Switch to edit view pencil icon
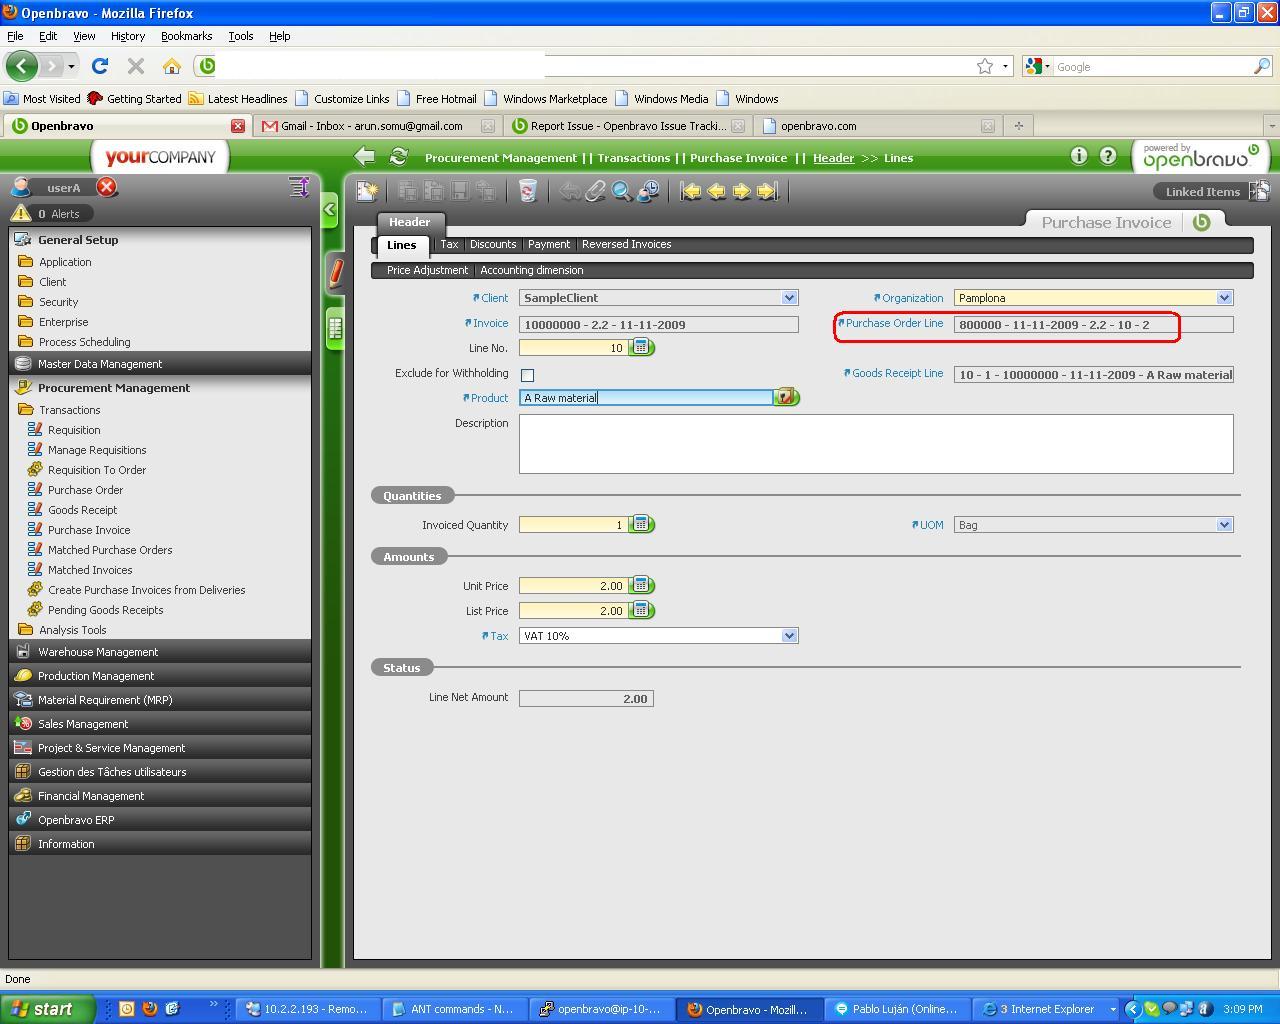The width and height of the screenshot is (1280, 1024). click(x=336, y=273)
